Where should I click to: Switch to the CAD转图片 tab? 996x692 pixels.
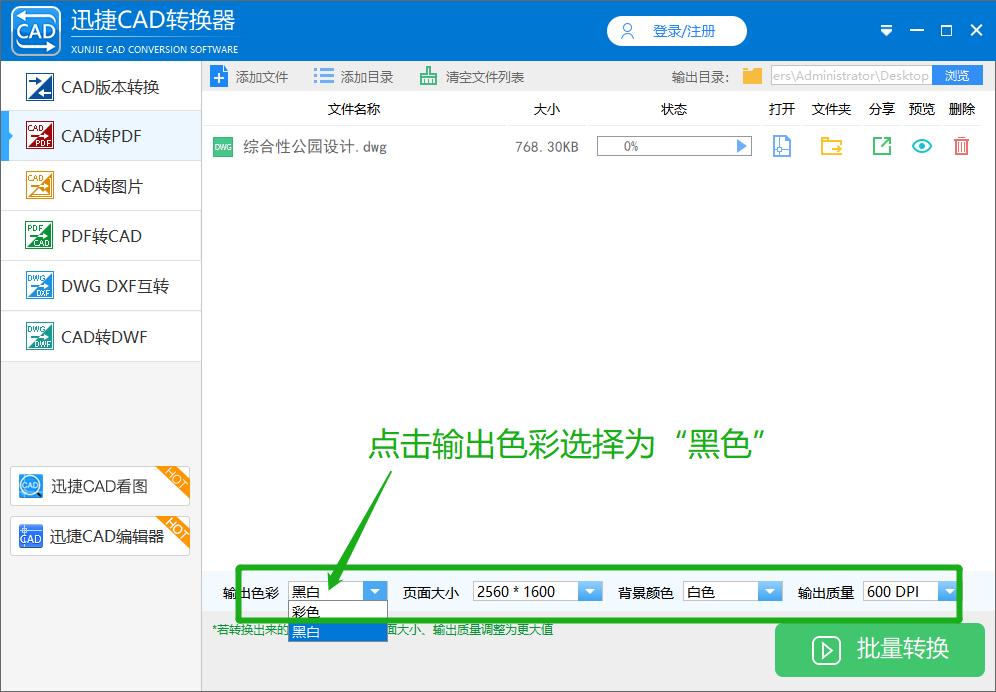pos(101,186)
